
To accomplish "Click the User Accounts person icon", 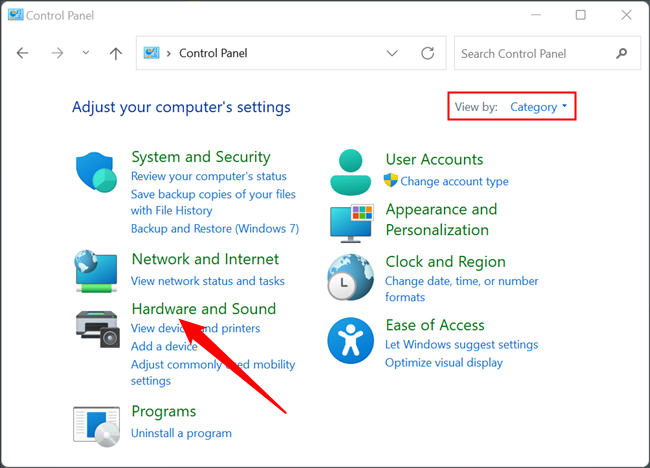I will tap(350, 172).
